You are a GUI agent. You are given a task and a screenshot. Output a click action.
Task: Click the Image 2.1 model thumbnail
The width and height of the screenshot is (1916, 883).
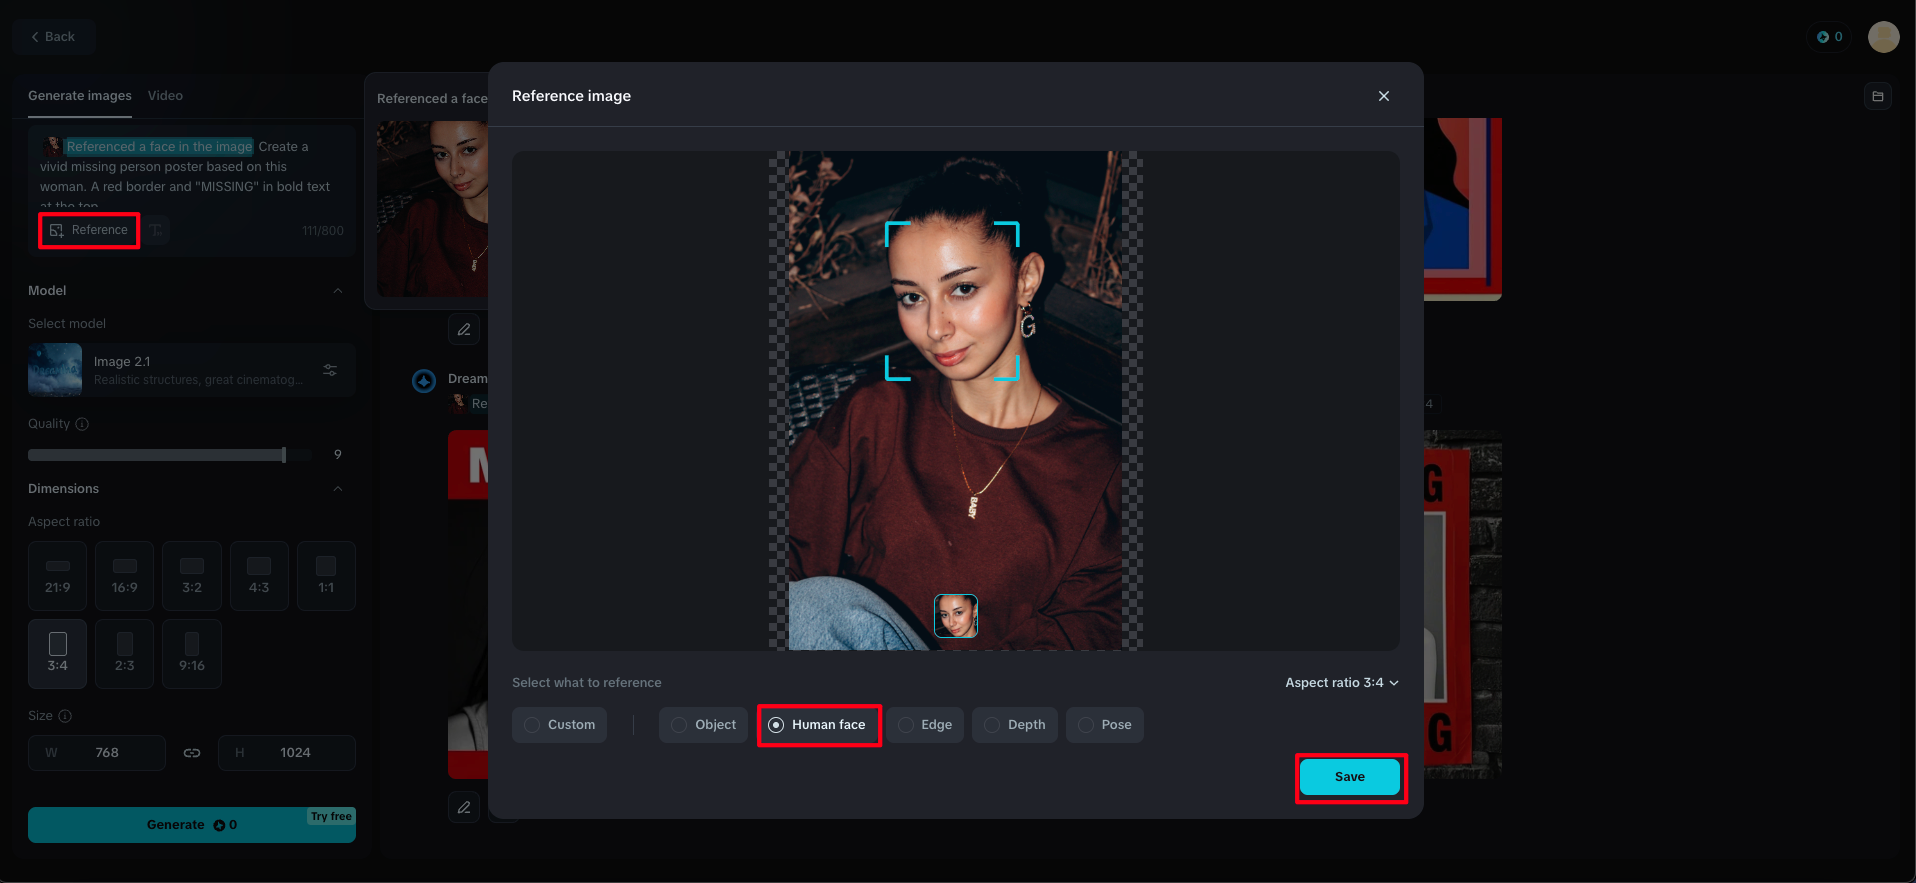[55, 370]
